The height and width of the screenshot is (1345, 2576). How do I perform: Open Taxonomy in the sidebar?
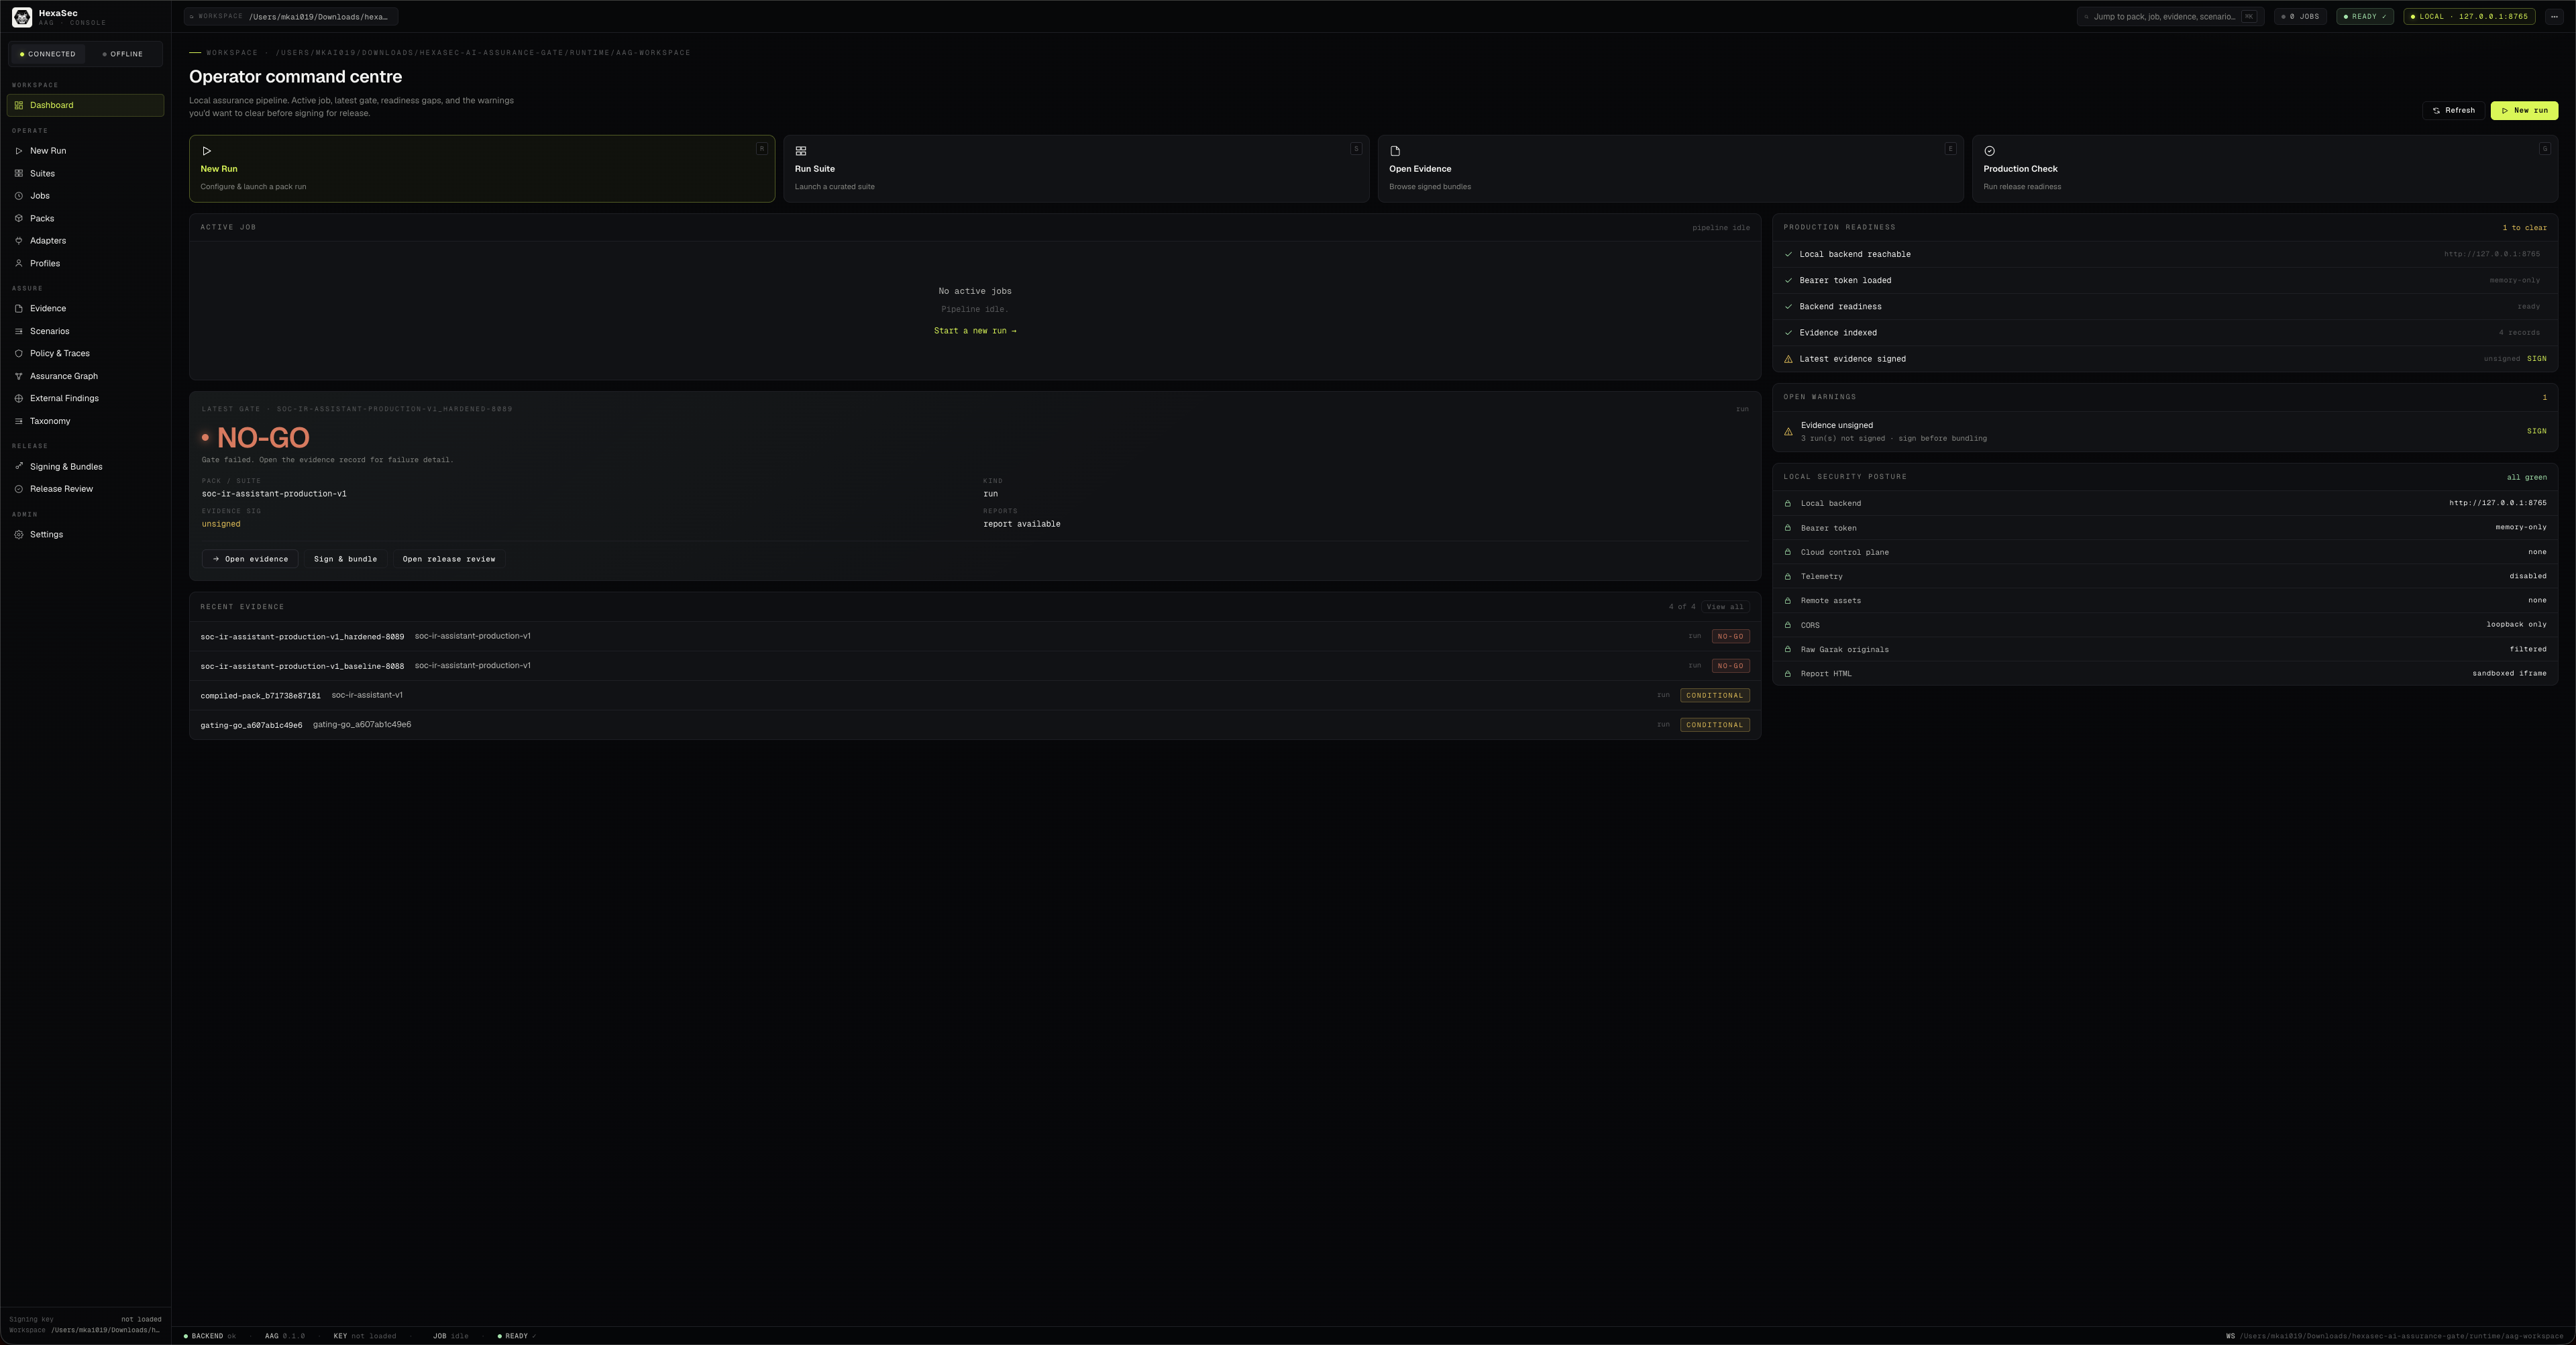coord(85,421)
